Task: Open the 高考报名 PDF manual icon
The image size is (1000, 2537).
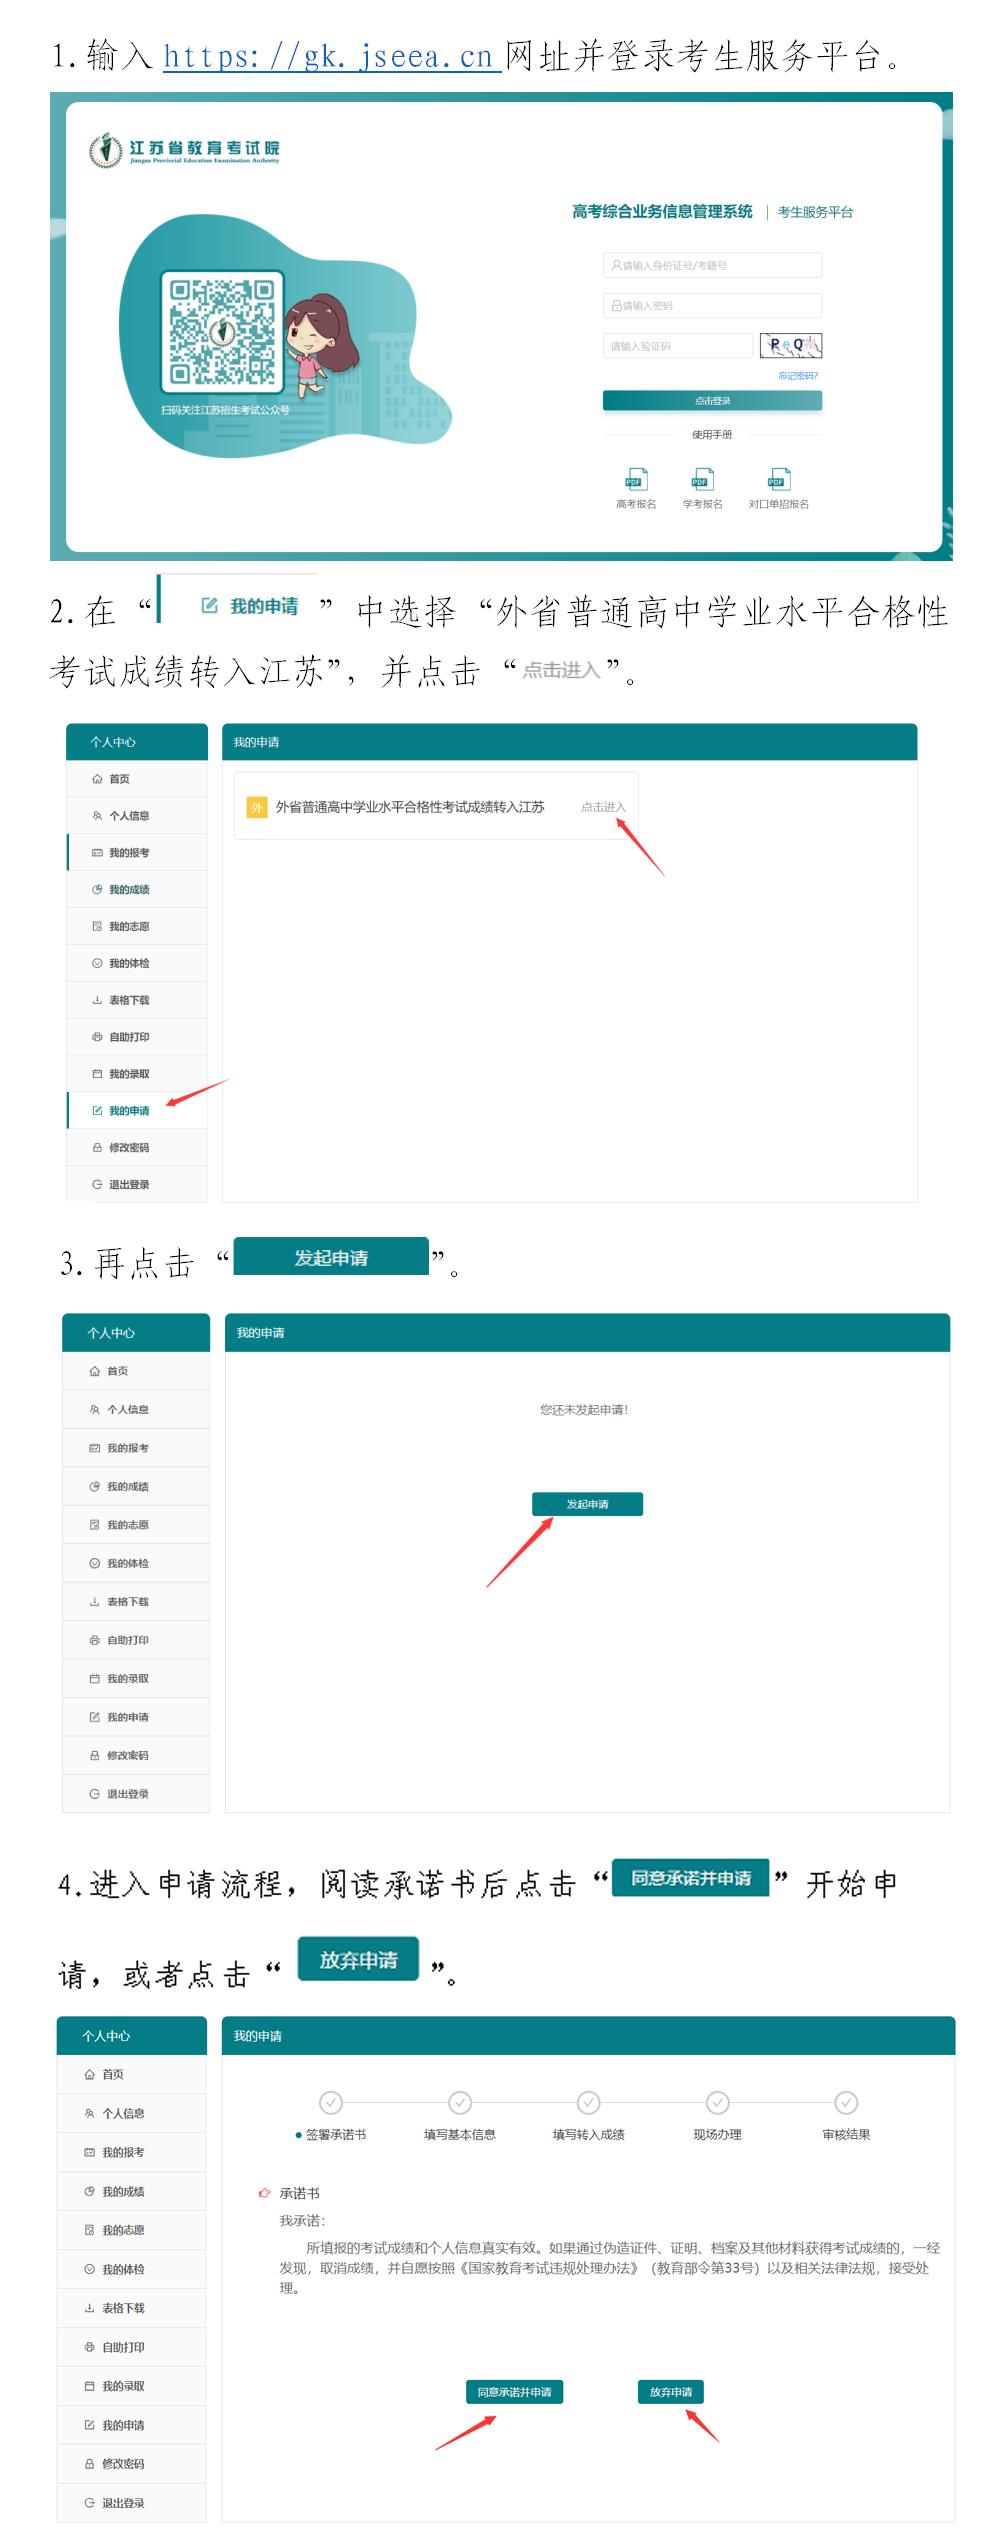Action: point(636,480)
